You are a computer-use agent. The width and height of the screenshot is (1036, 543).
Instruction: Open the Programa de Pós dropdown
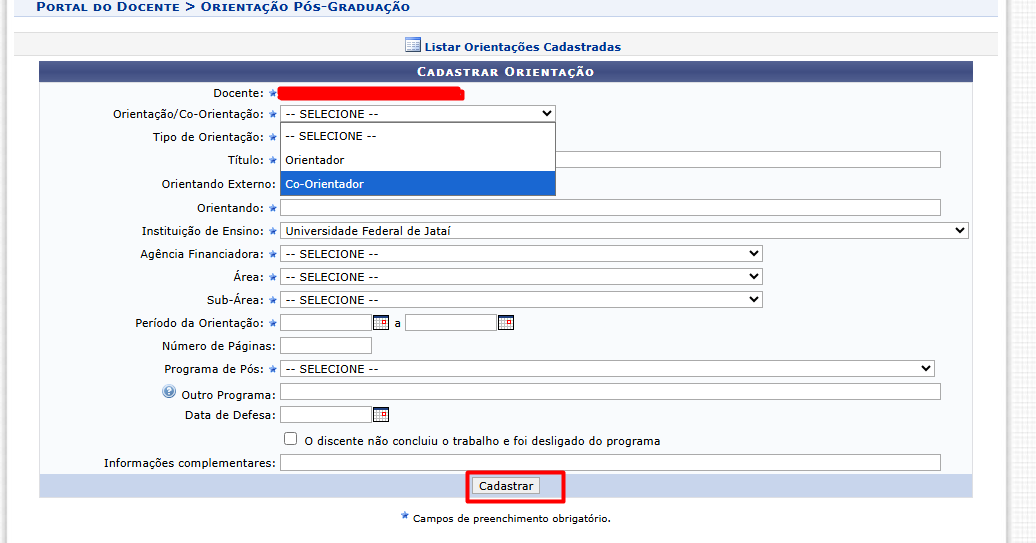click(x=607, y=369)
